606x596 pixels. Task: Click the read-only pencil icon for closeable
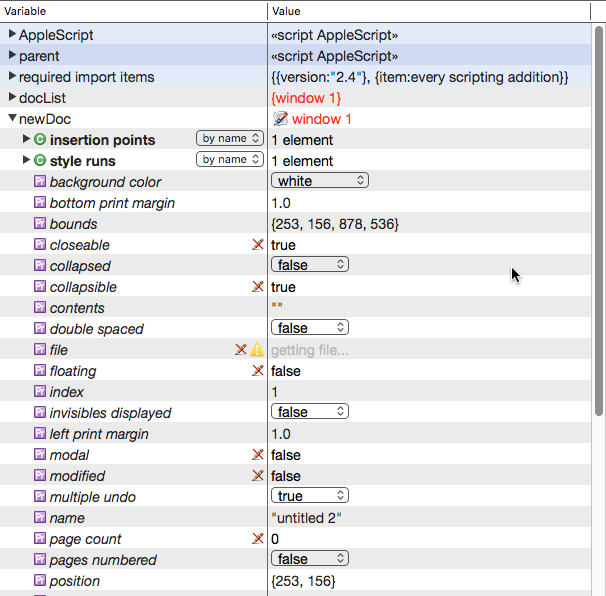pyautogui.click(x=257, y=245)
